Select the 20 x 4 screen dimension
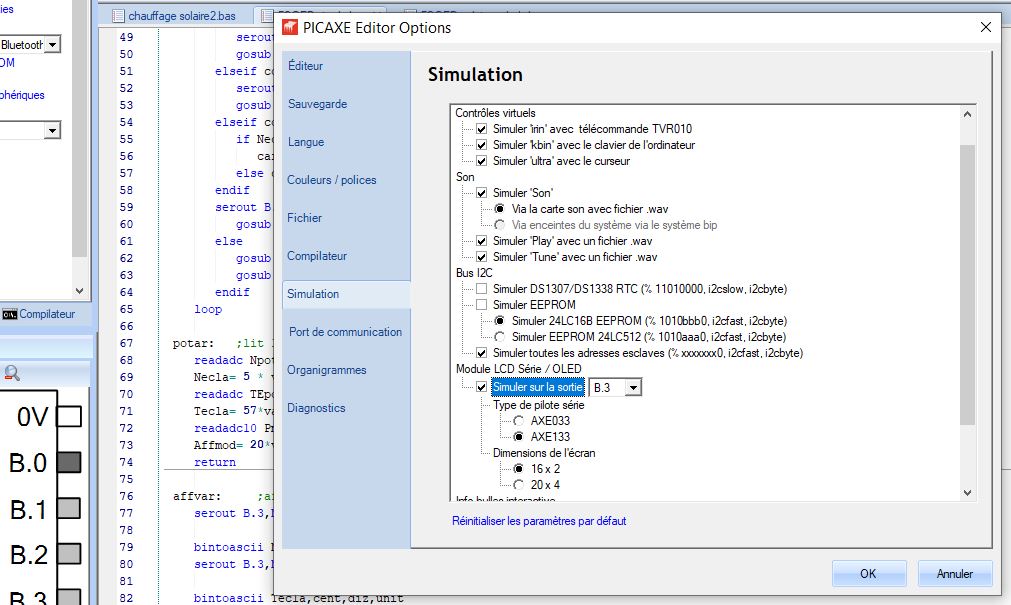The image size is (1011, 605). tap(518, 484)
